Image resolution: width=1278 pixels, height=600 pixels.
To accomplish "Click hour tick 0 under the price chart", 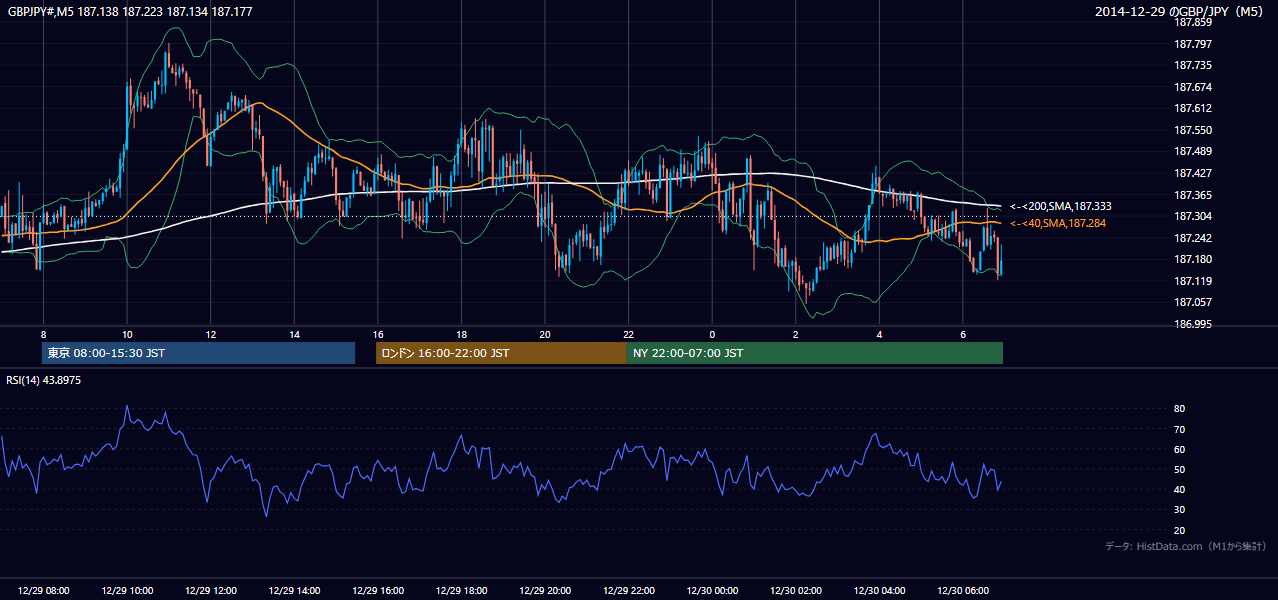I will (712, 334).
